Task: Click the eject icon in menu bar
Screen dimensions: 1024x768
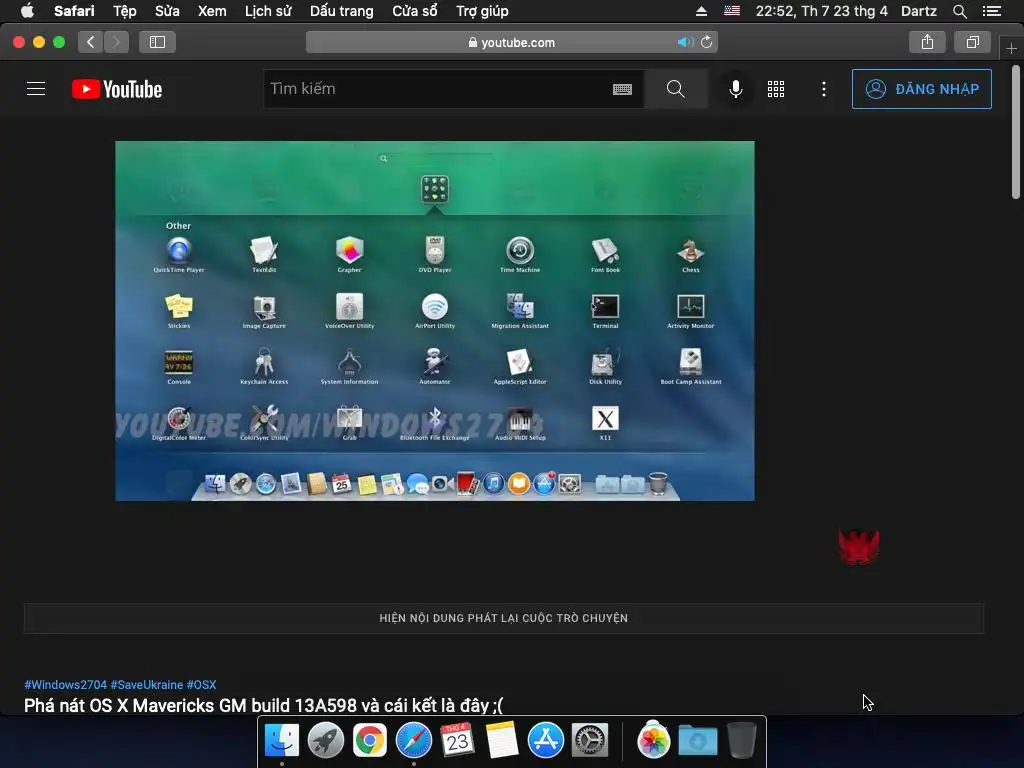Action: point(701,11)
